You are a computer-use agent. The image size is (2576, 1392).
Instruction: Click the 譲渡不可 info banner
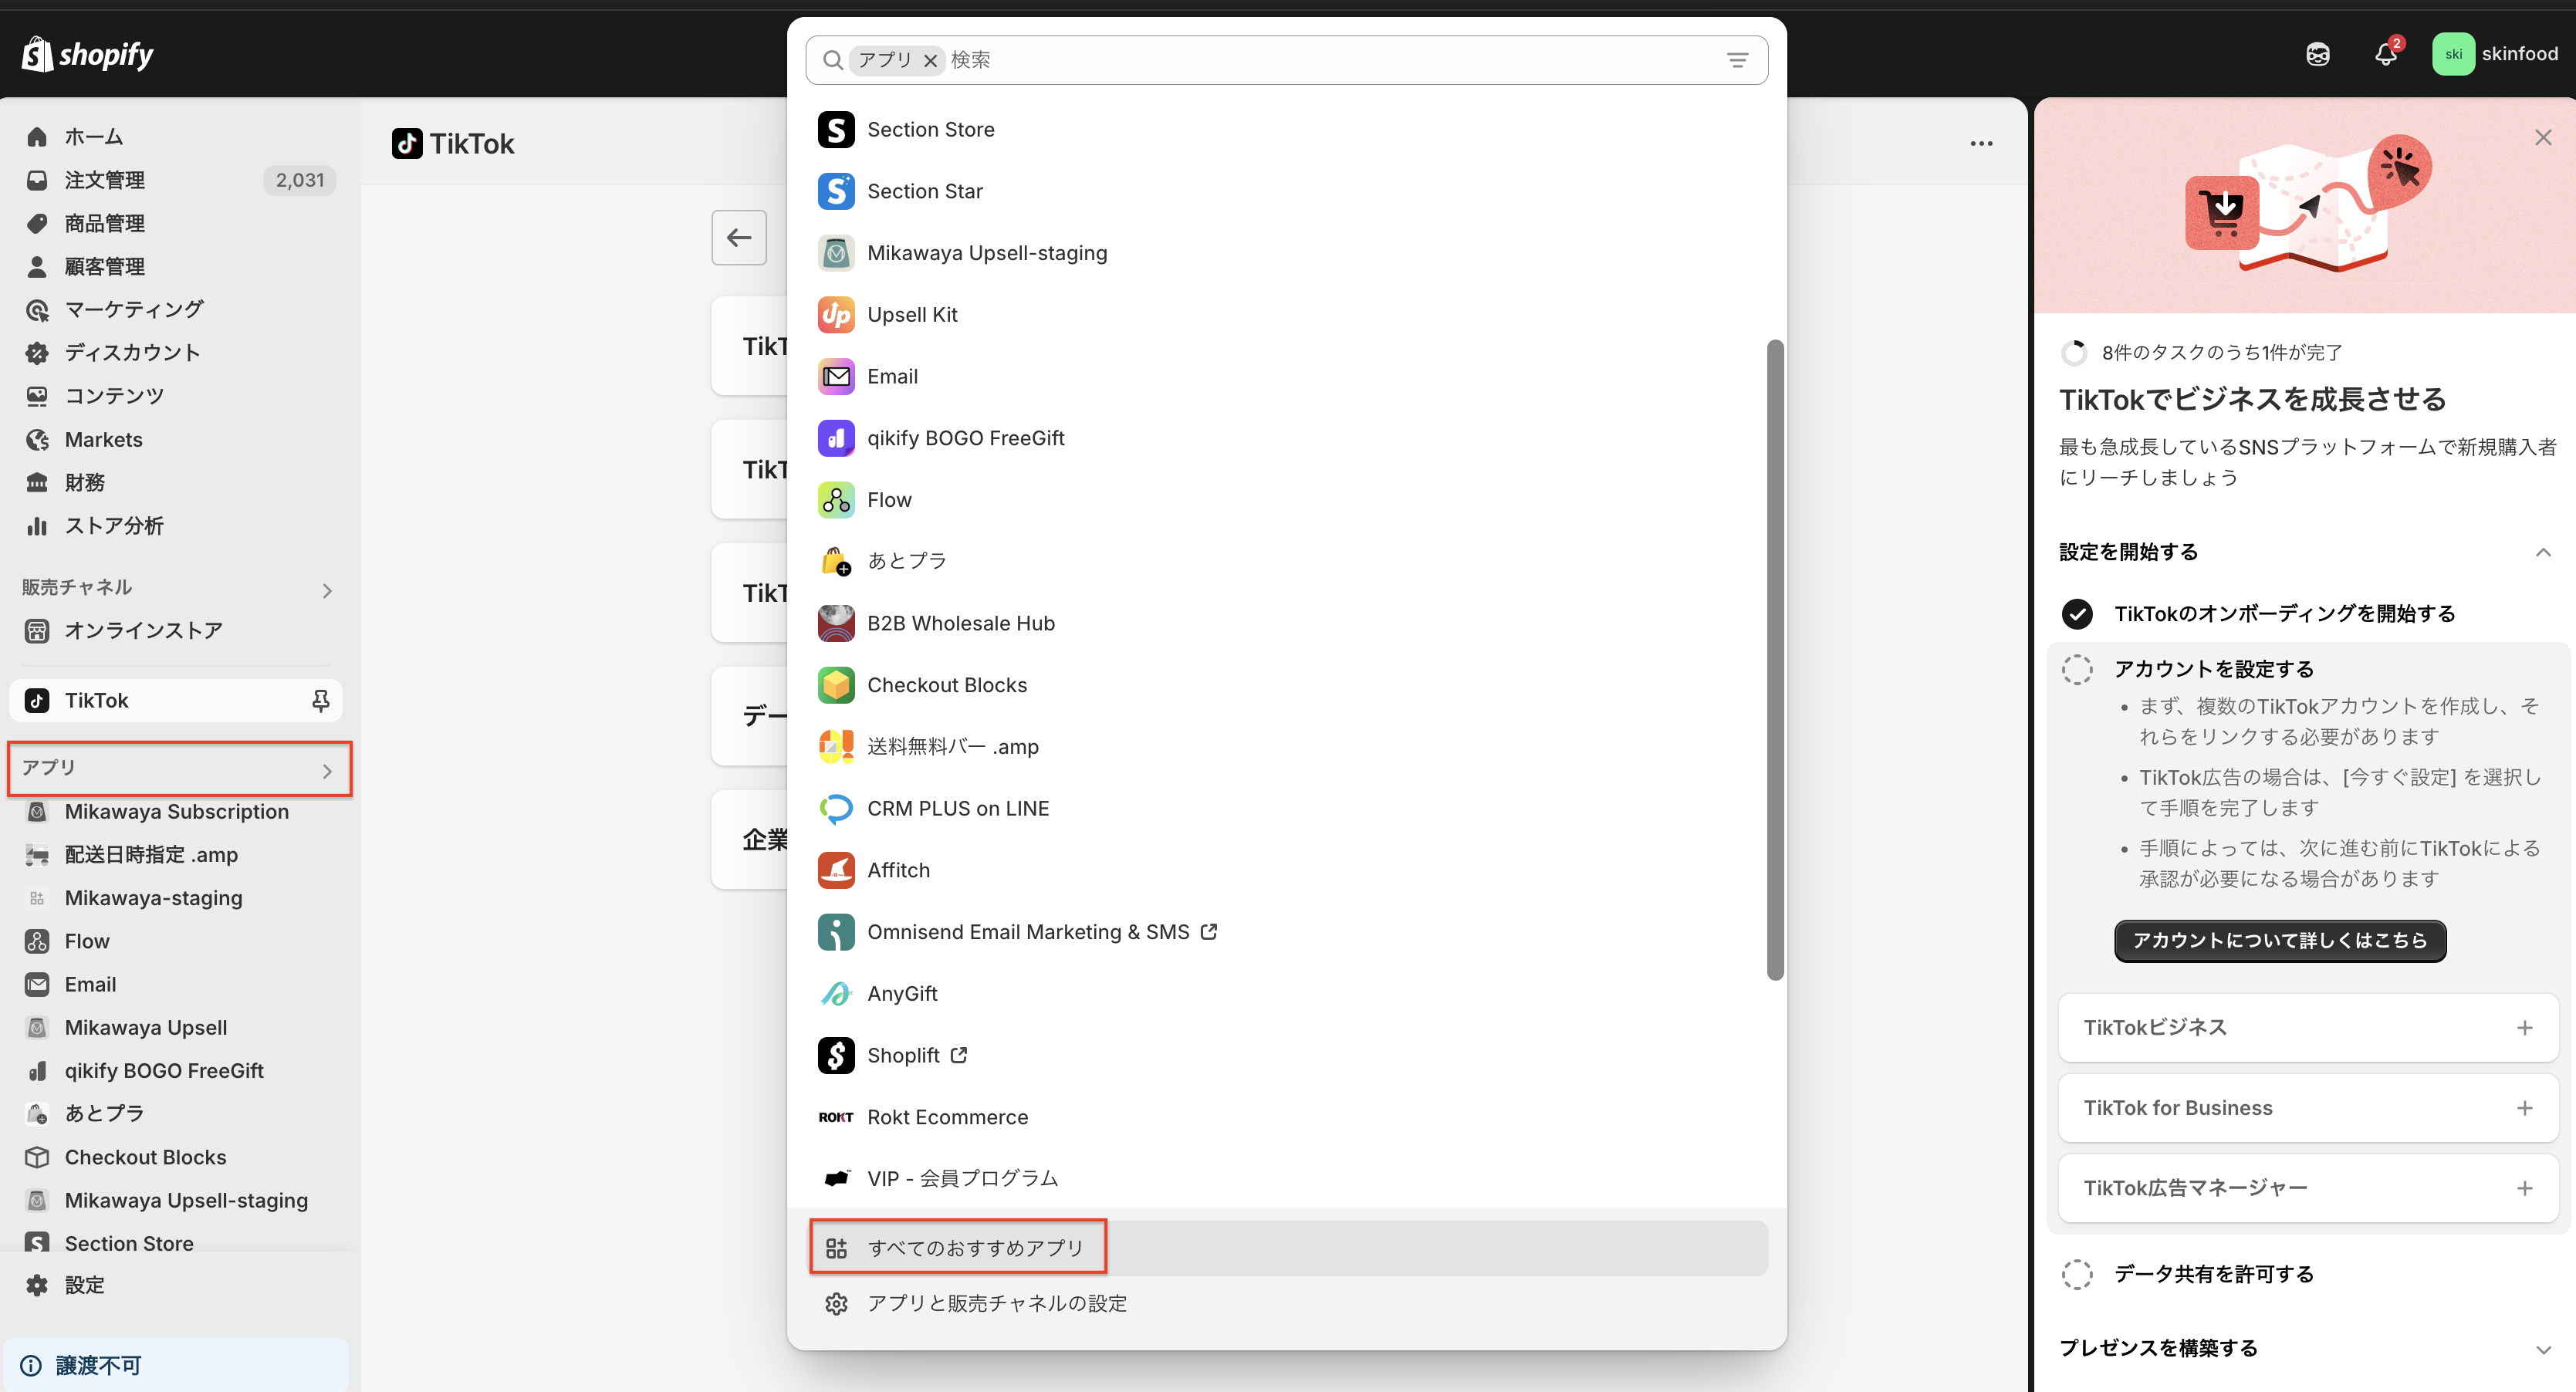coord(176,1366)
